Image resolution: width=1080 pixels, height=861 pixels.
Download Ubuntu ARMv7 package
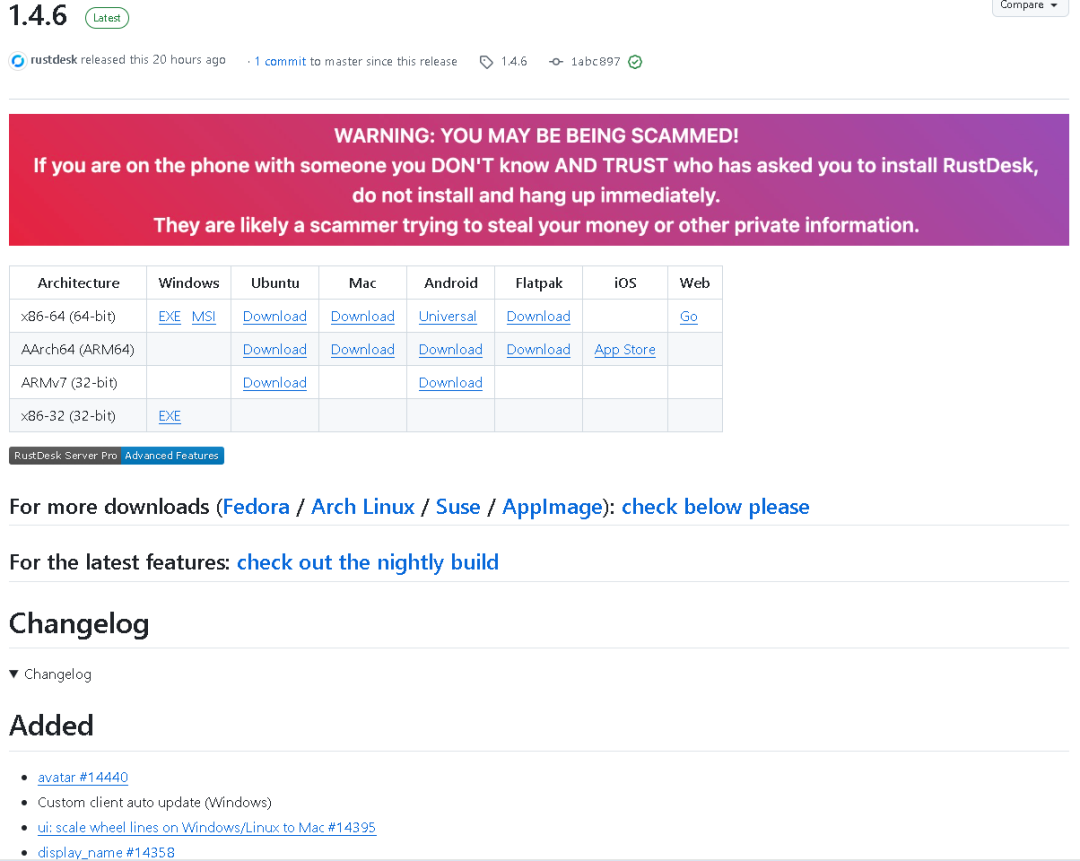pyautogui.click(x=275, y=382)
